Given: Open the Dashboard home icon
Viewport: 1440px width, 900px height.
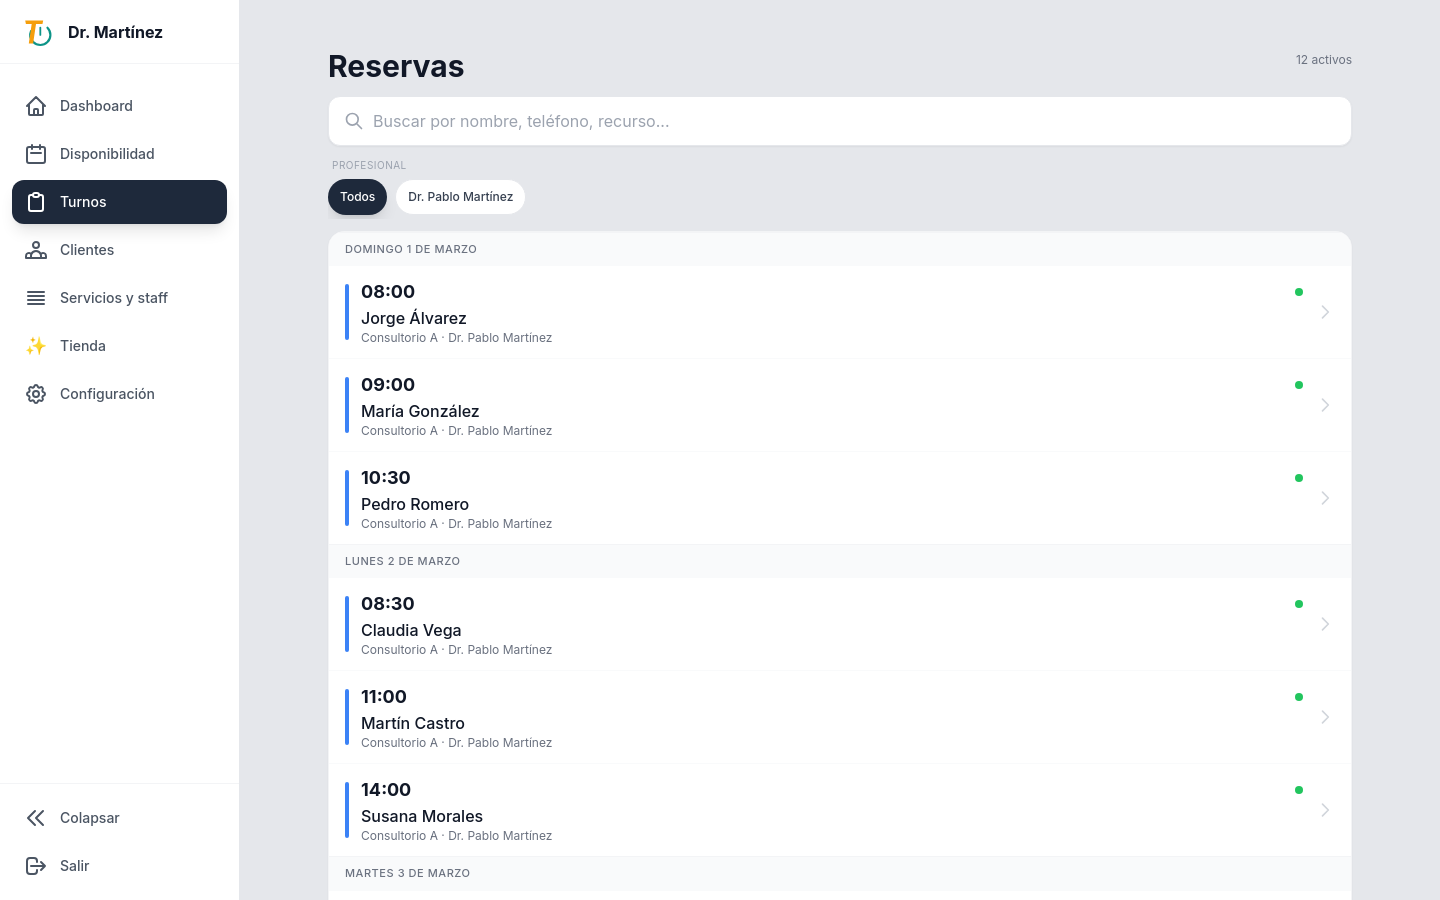Looking at the screenshot, I should point(36,106).
